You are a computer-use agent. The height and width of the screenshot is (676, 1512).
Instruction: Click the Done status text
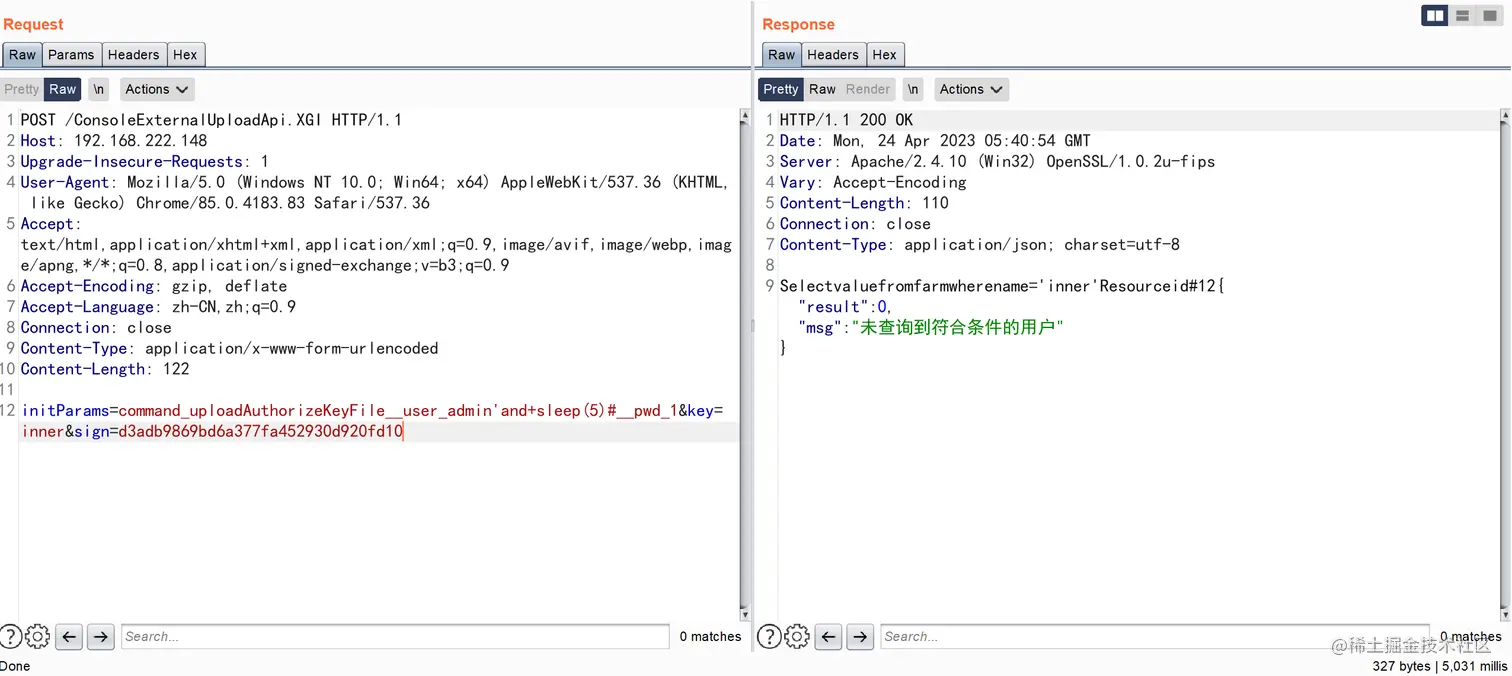15,666
